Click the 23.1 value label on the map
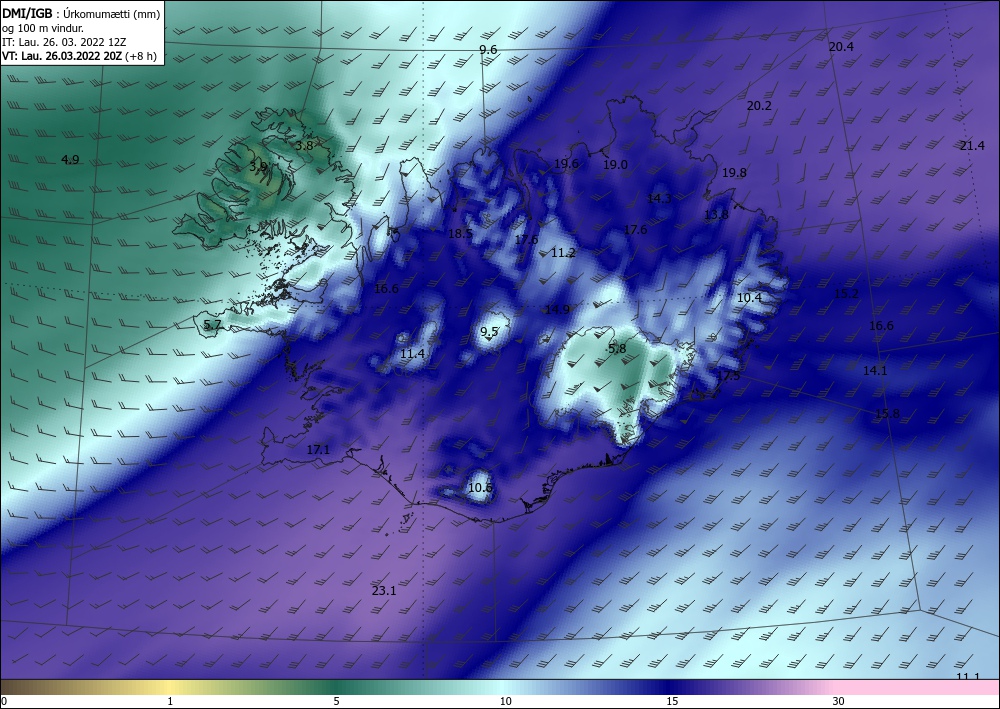Viewport: 1000px width, 709px height. (384, 590)
